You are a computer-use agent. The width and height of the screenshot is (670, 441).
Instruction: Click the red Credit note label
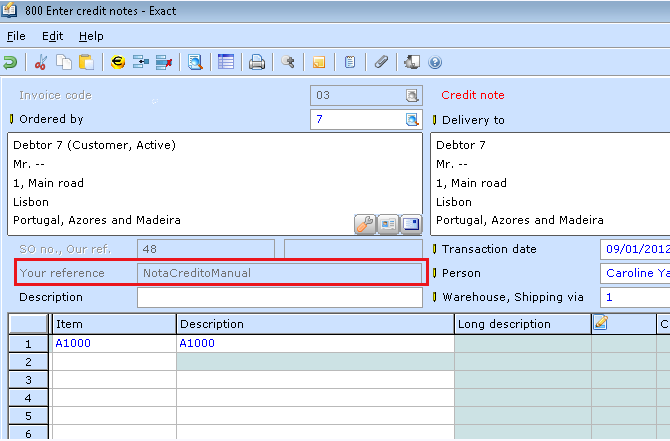(x=473, y=95)
